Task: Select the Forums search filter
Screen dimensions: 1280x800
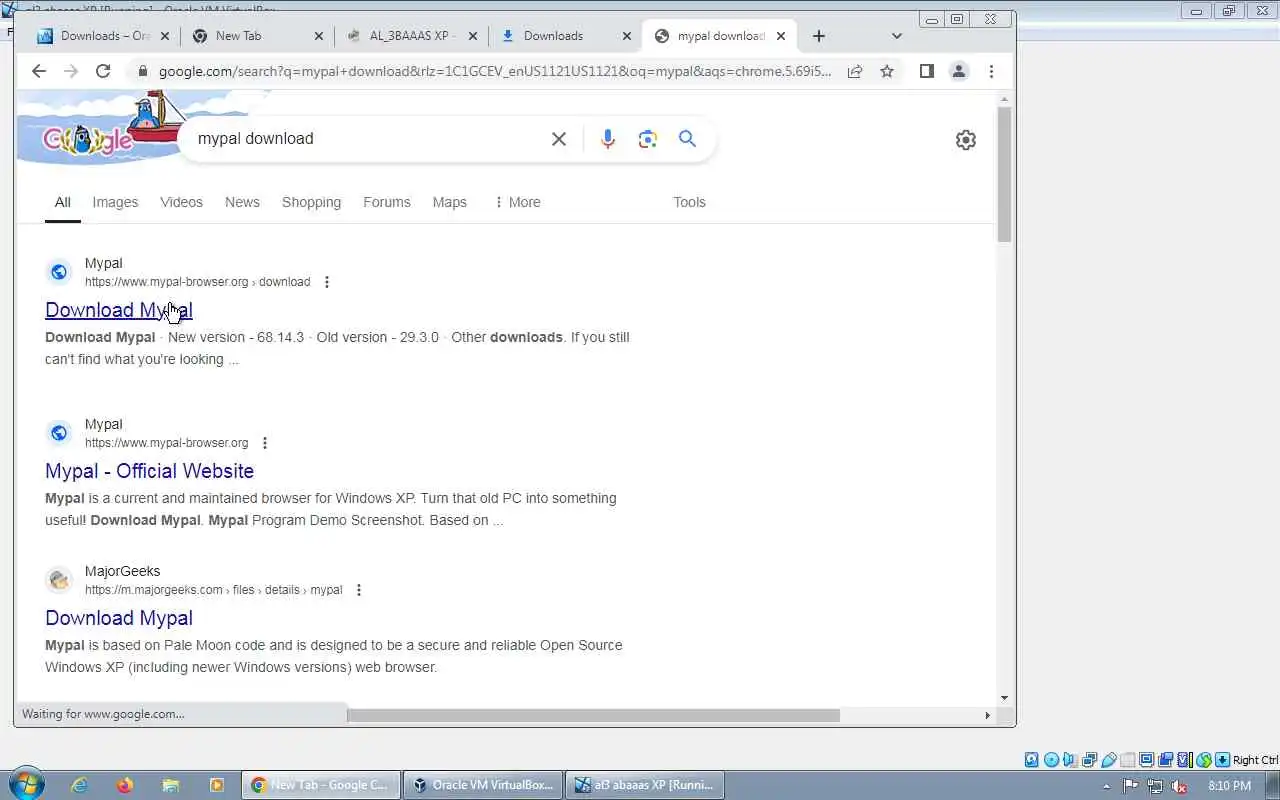Action: pyautogui.click(x=387, y=202)
